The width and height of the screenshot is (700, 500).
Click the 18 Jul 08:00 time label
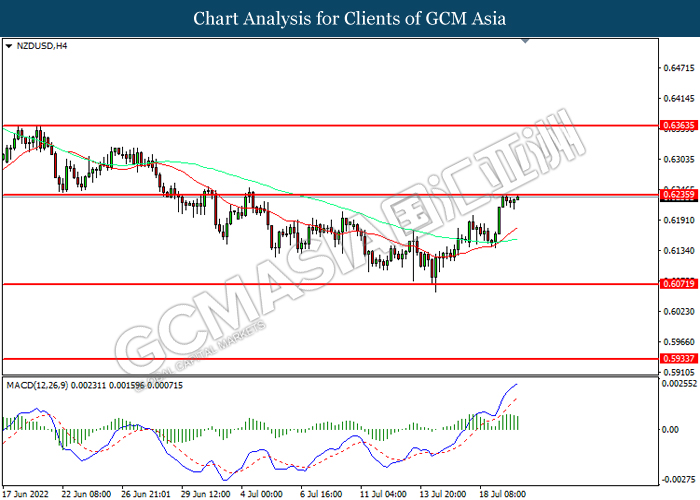click(x=504, y=494)
